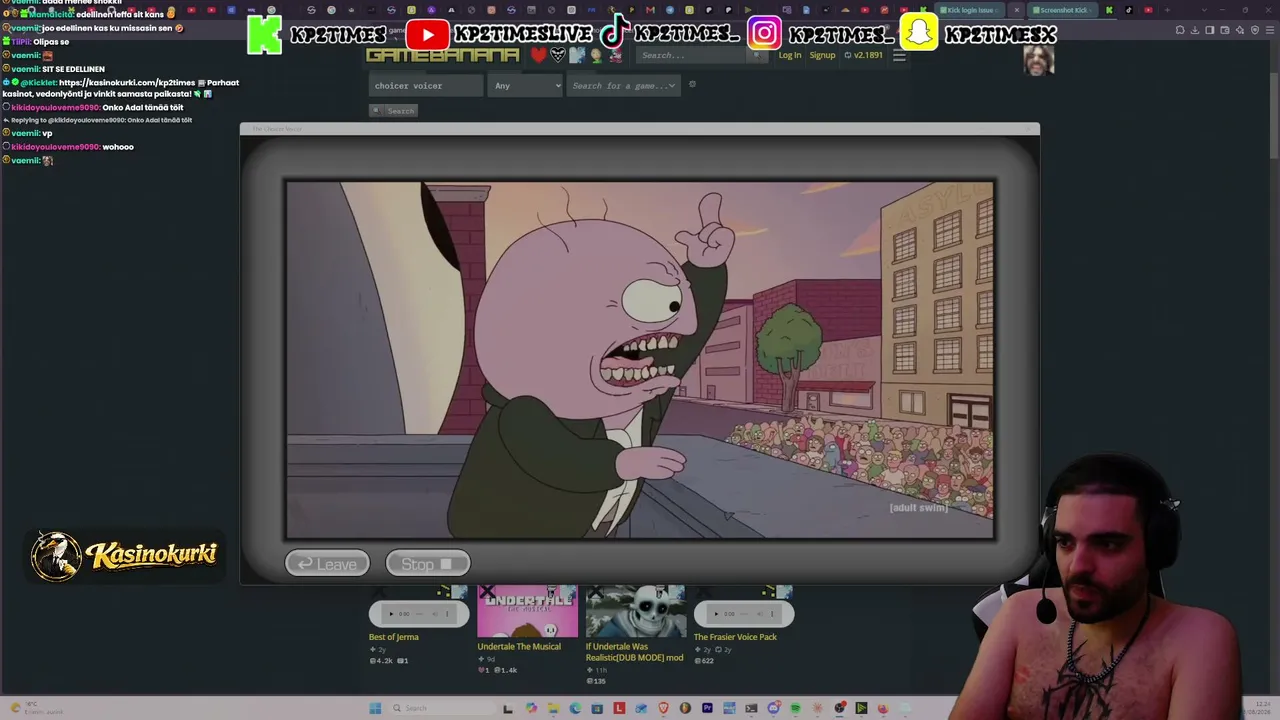Open the Windows Start menu
This screenshot has width=1280, height=720.
[375, 708]
